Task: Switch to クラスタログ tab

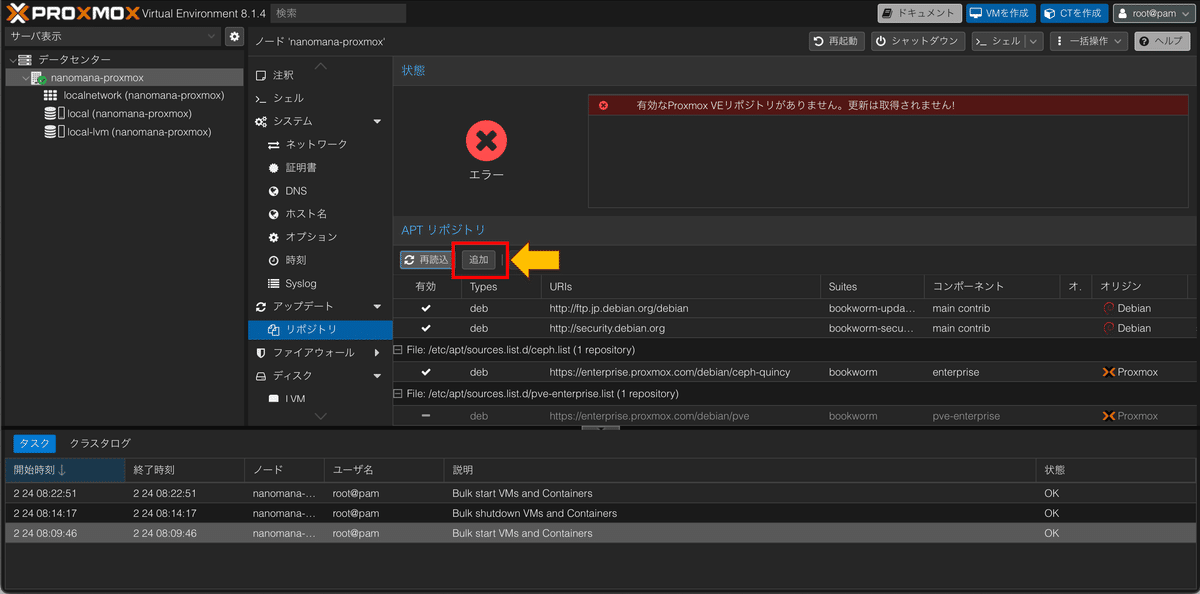Action: click(x=100, y=443)
